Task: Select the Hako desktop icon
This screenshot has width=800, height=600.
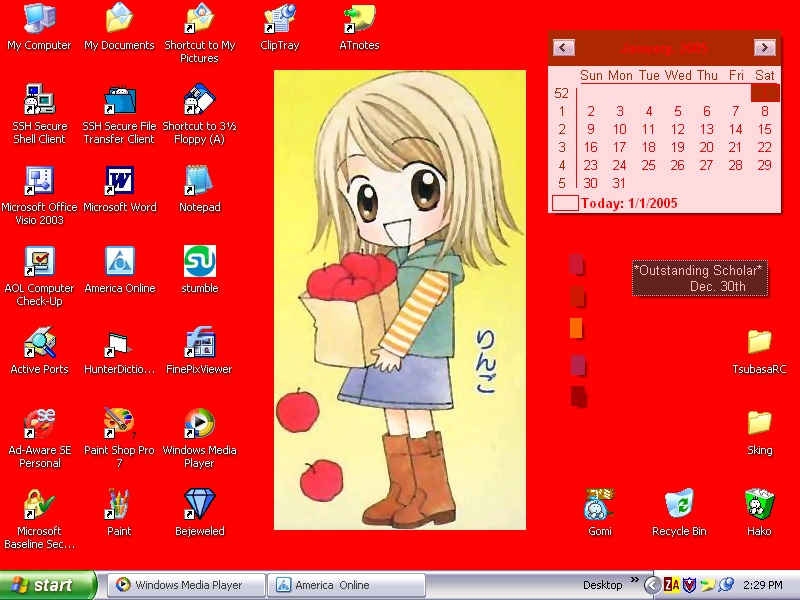Action: click(759, 504)
